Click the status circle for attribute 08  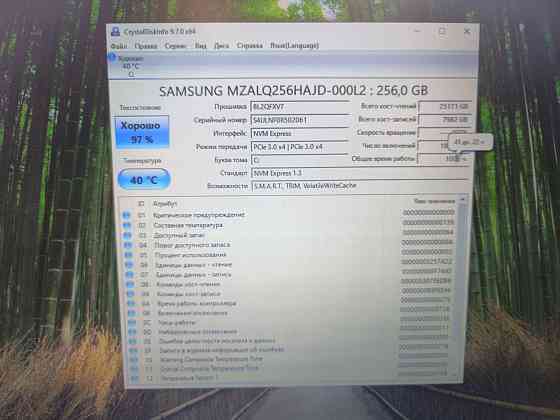[x=130, y=284]
